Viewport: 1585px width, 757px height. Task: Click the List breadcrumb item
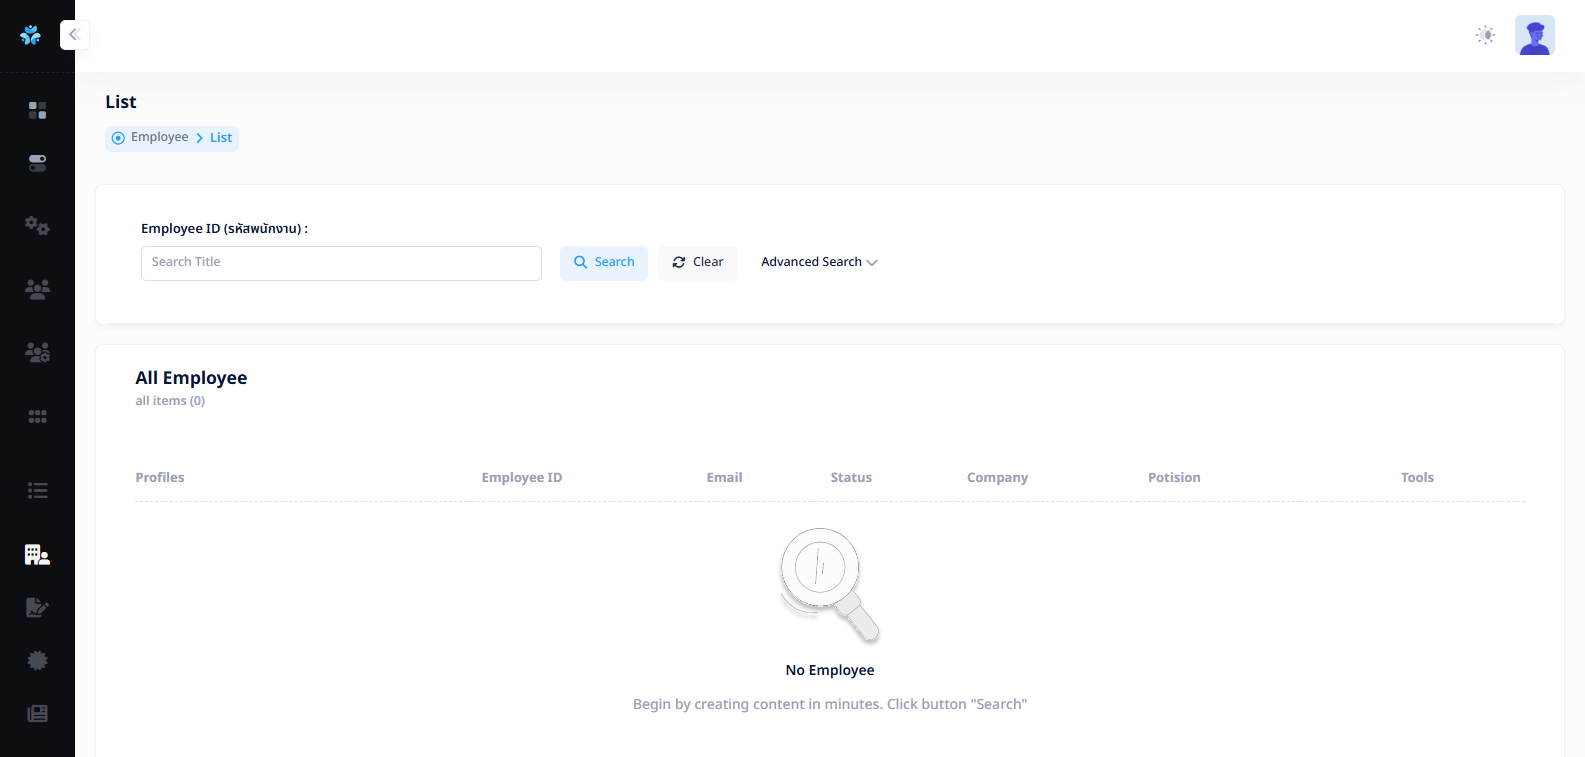[x=221, y=138]
